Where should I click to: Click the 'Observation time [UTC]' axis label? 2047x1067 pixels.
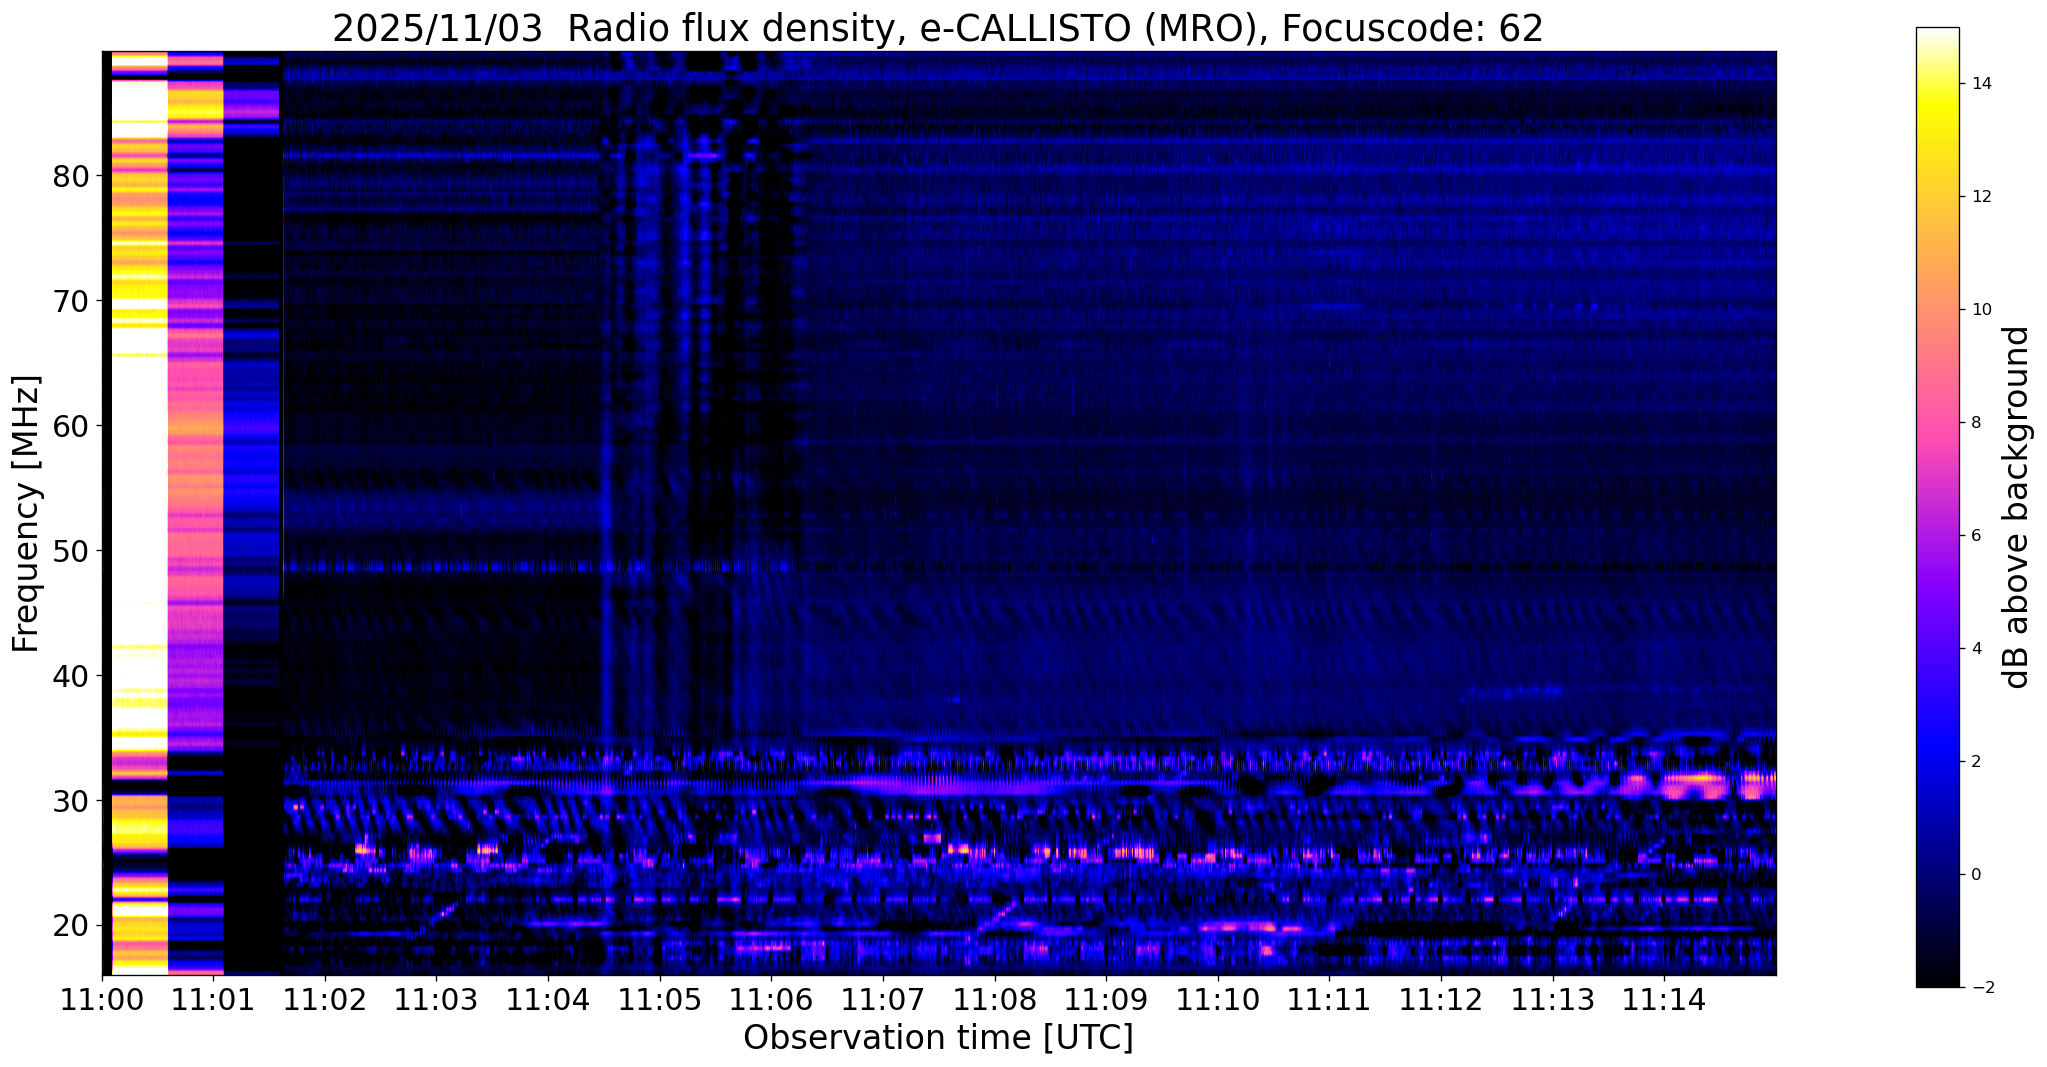(x=938, y=1038)
